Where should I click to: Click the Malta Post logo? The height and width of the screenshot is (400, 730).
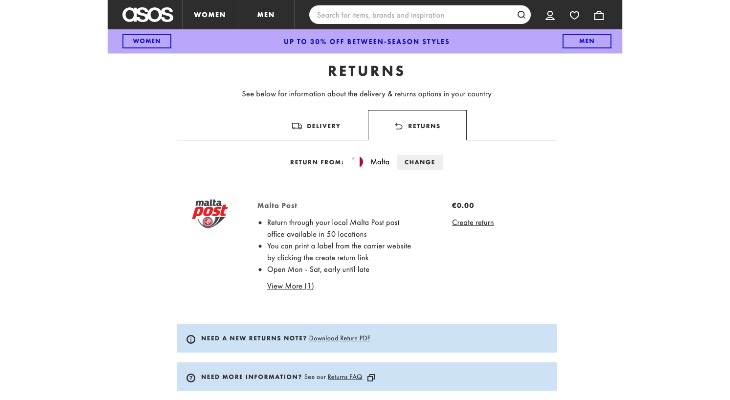click(x=210, y=213)
